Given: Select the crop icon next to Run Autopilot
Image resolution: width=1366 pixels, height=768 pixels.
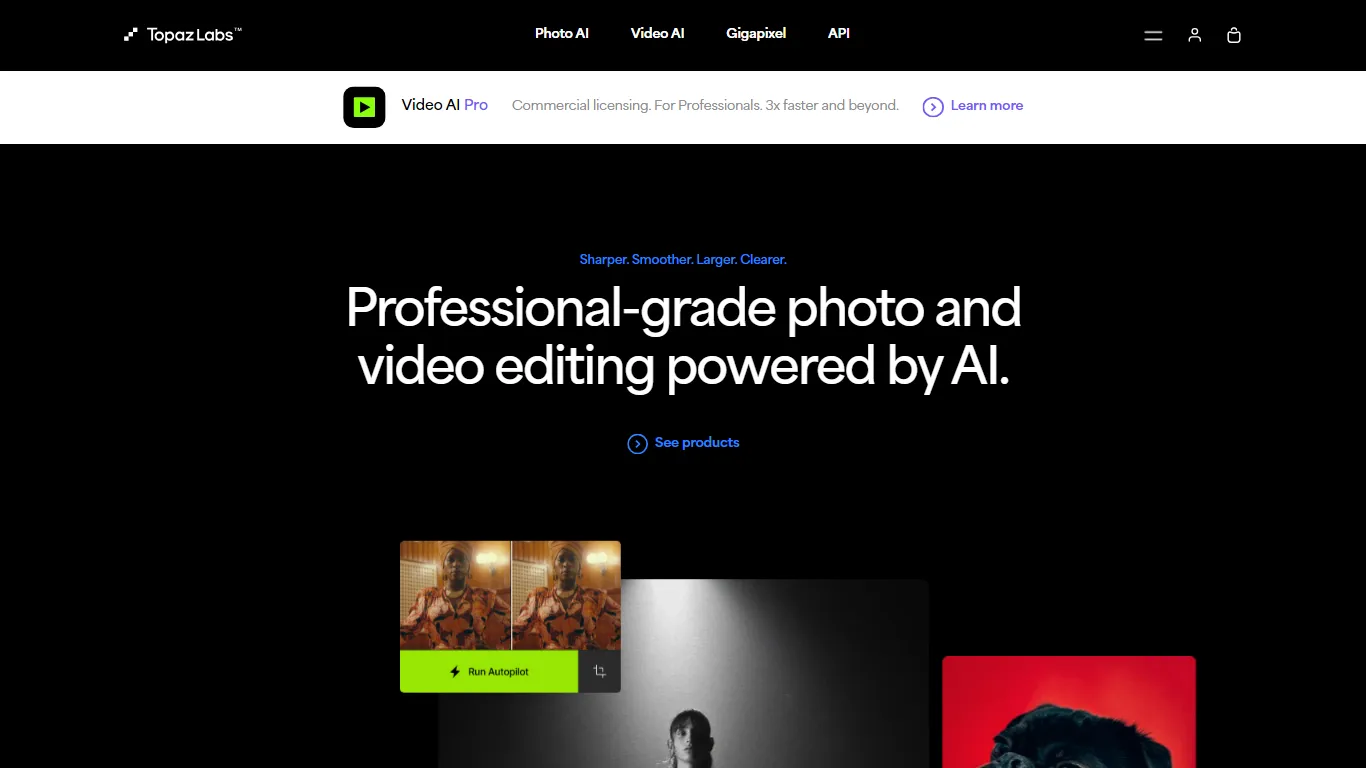Looking at the screenshot, I should pos(600,672).
